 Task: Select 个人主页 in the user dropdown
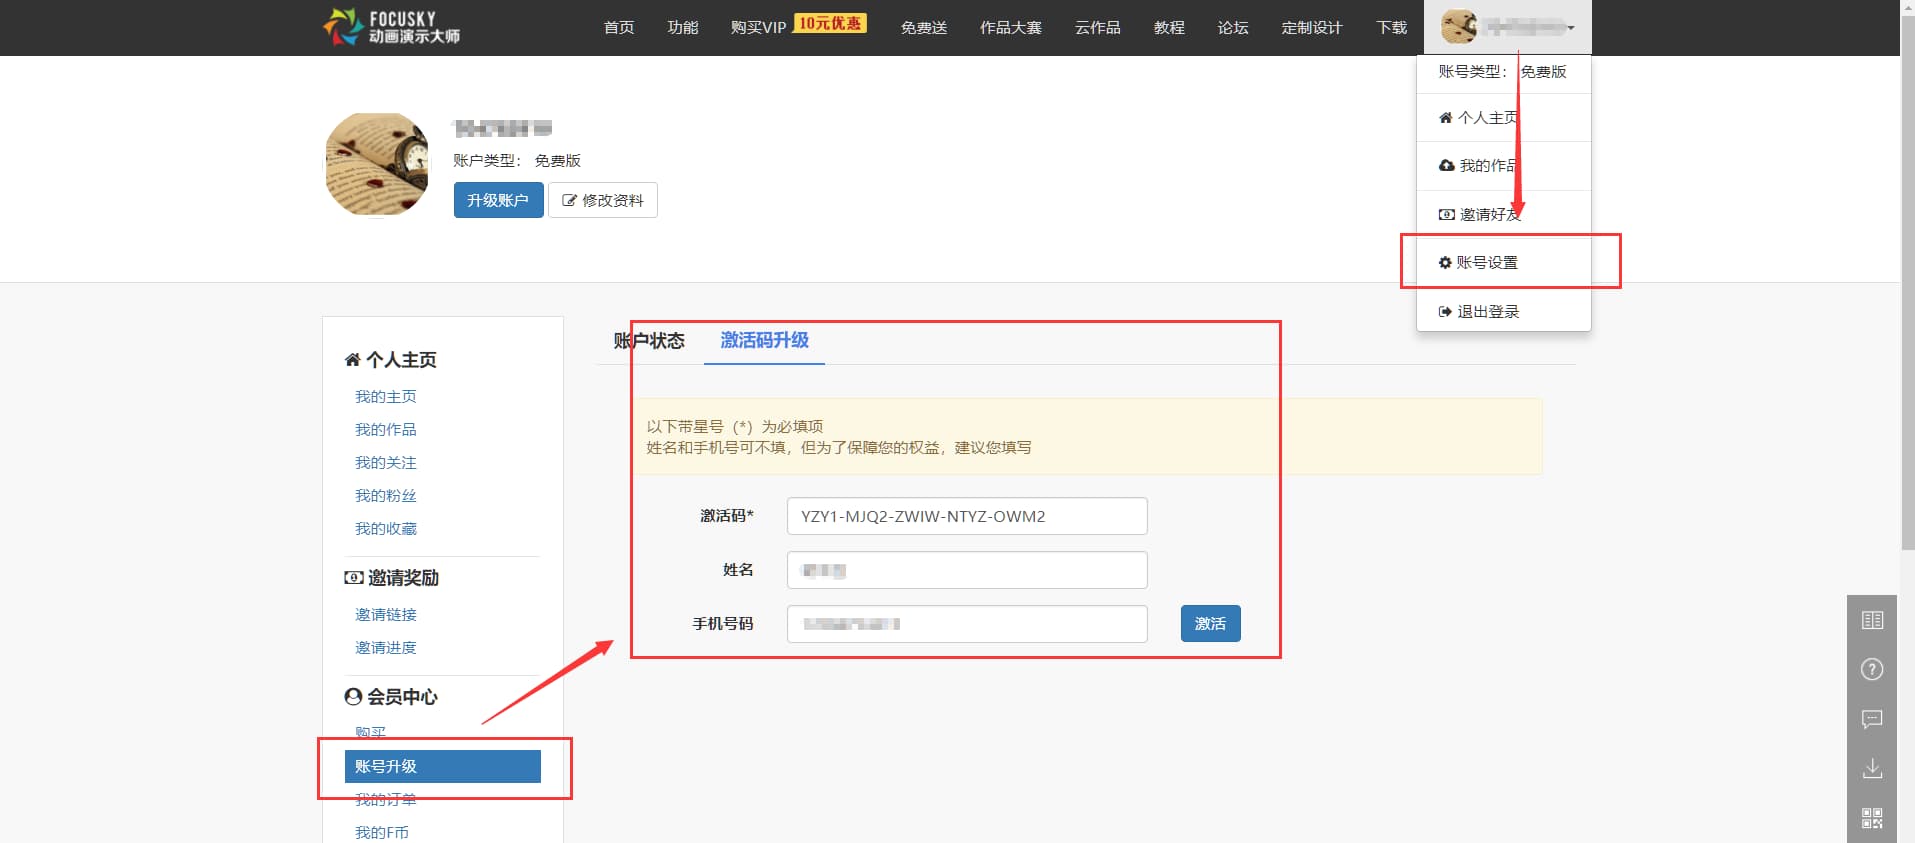point(1503,118)
